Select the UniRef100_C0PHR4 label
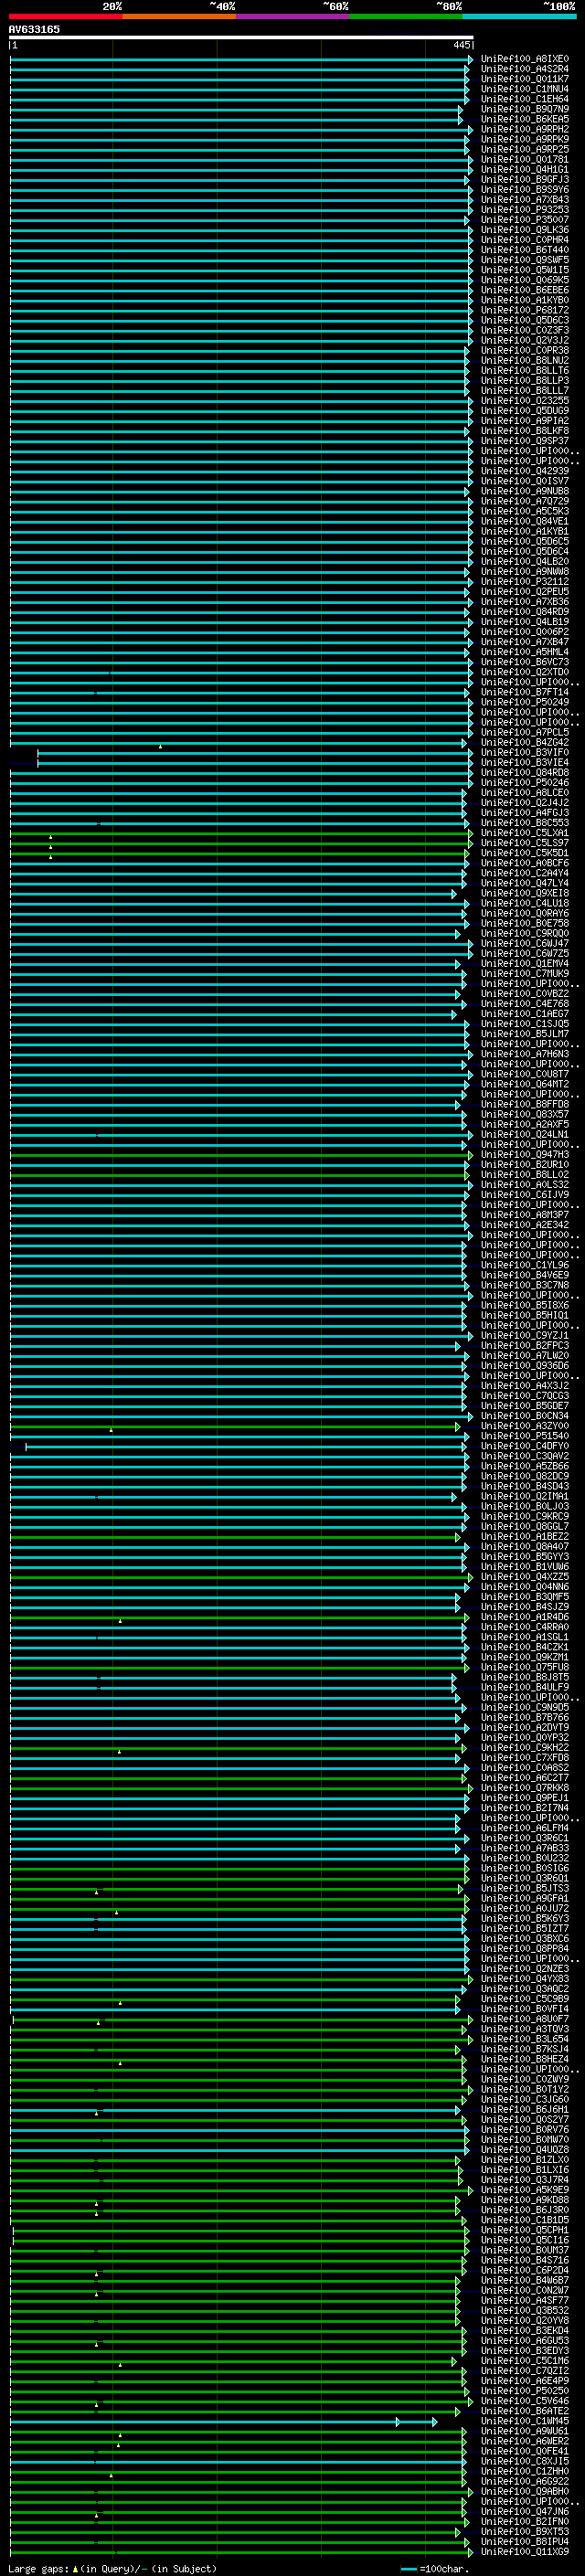This screenshot has height=2576, width=585. 524,239
